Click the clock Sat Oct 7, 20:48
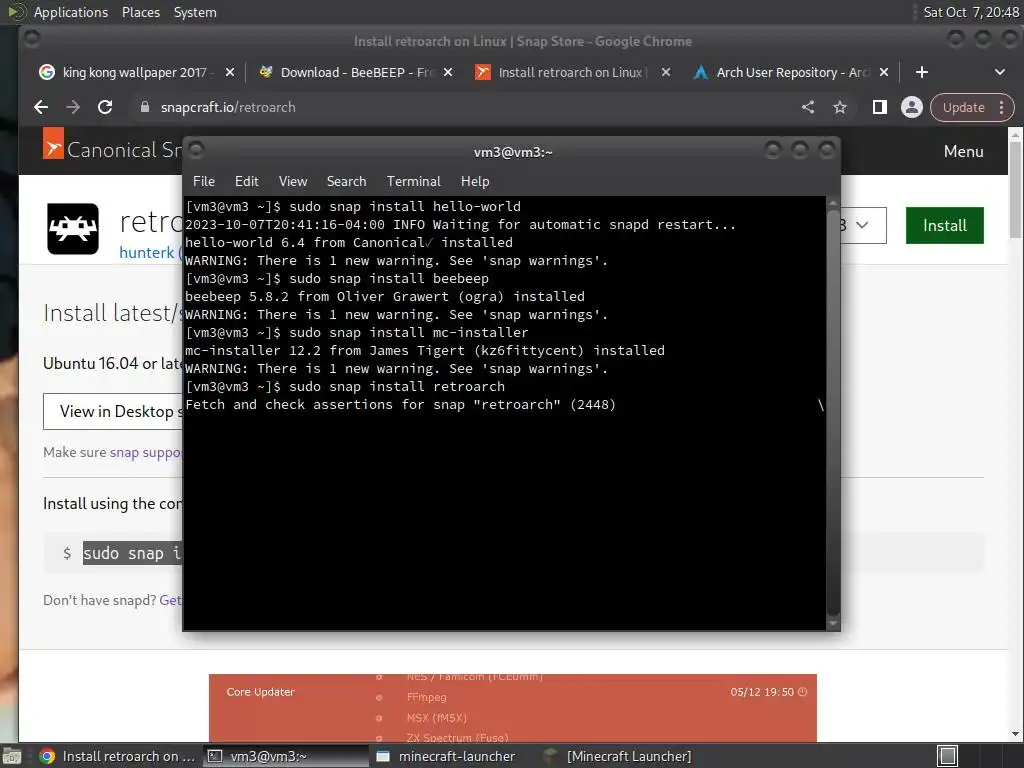 point(970,12)
